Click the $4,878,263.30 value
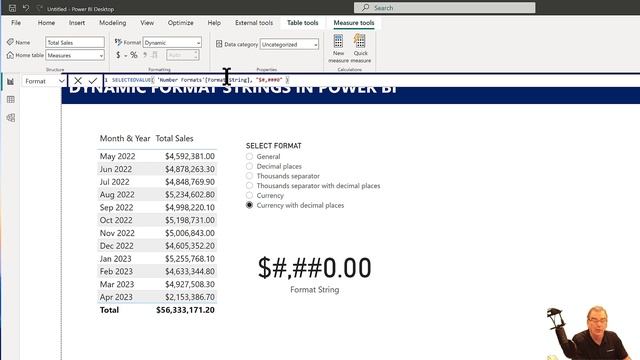The height and width of the screenshot is (360, 640). pos(190,169)
